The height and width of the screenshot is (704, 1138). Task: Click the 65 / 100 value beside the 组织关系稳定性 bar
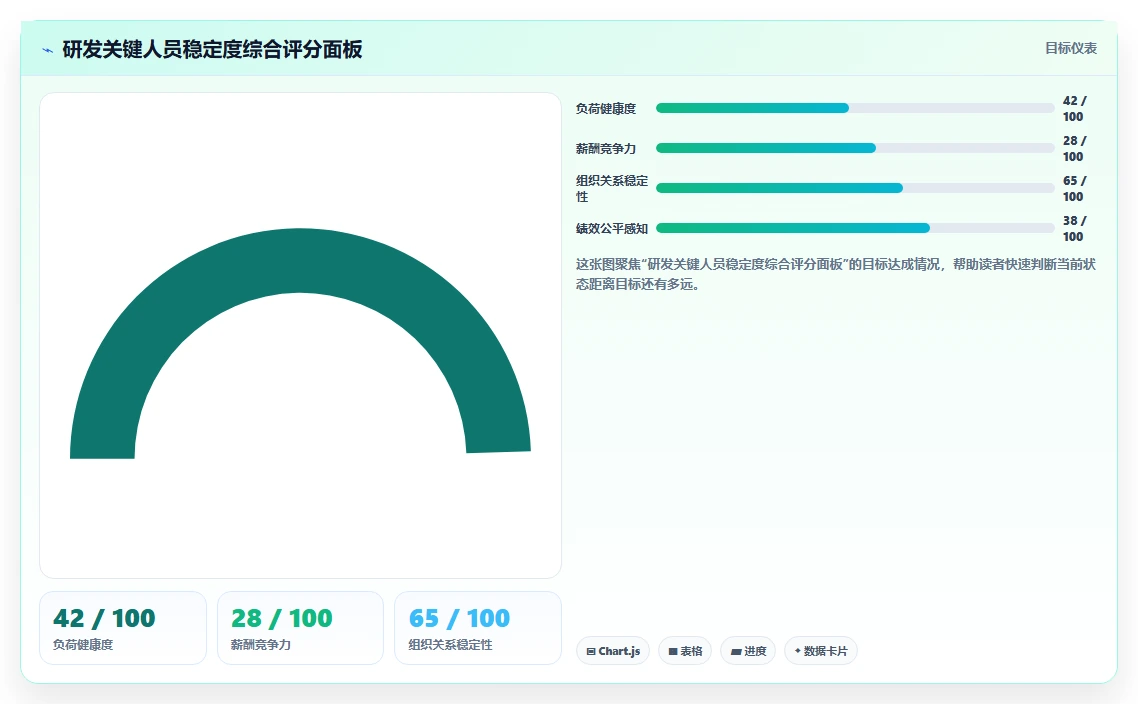point(1074,188)
